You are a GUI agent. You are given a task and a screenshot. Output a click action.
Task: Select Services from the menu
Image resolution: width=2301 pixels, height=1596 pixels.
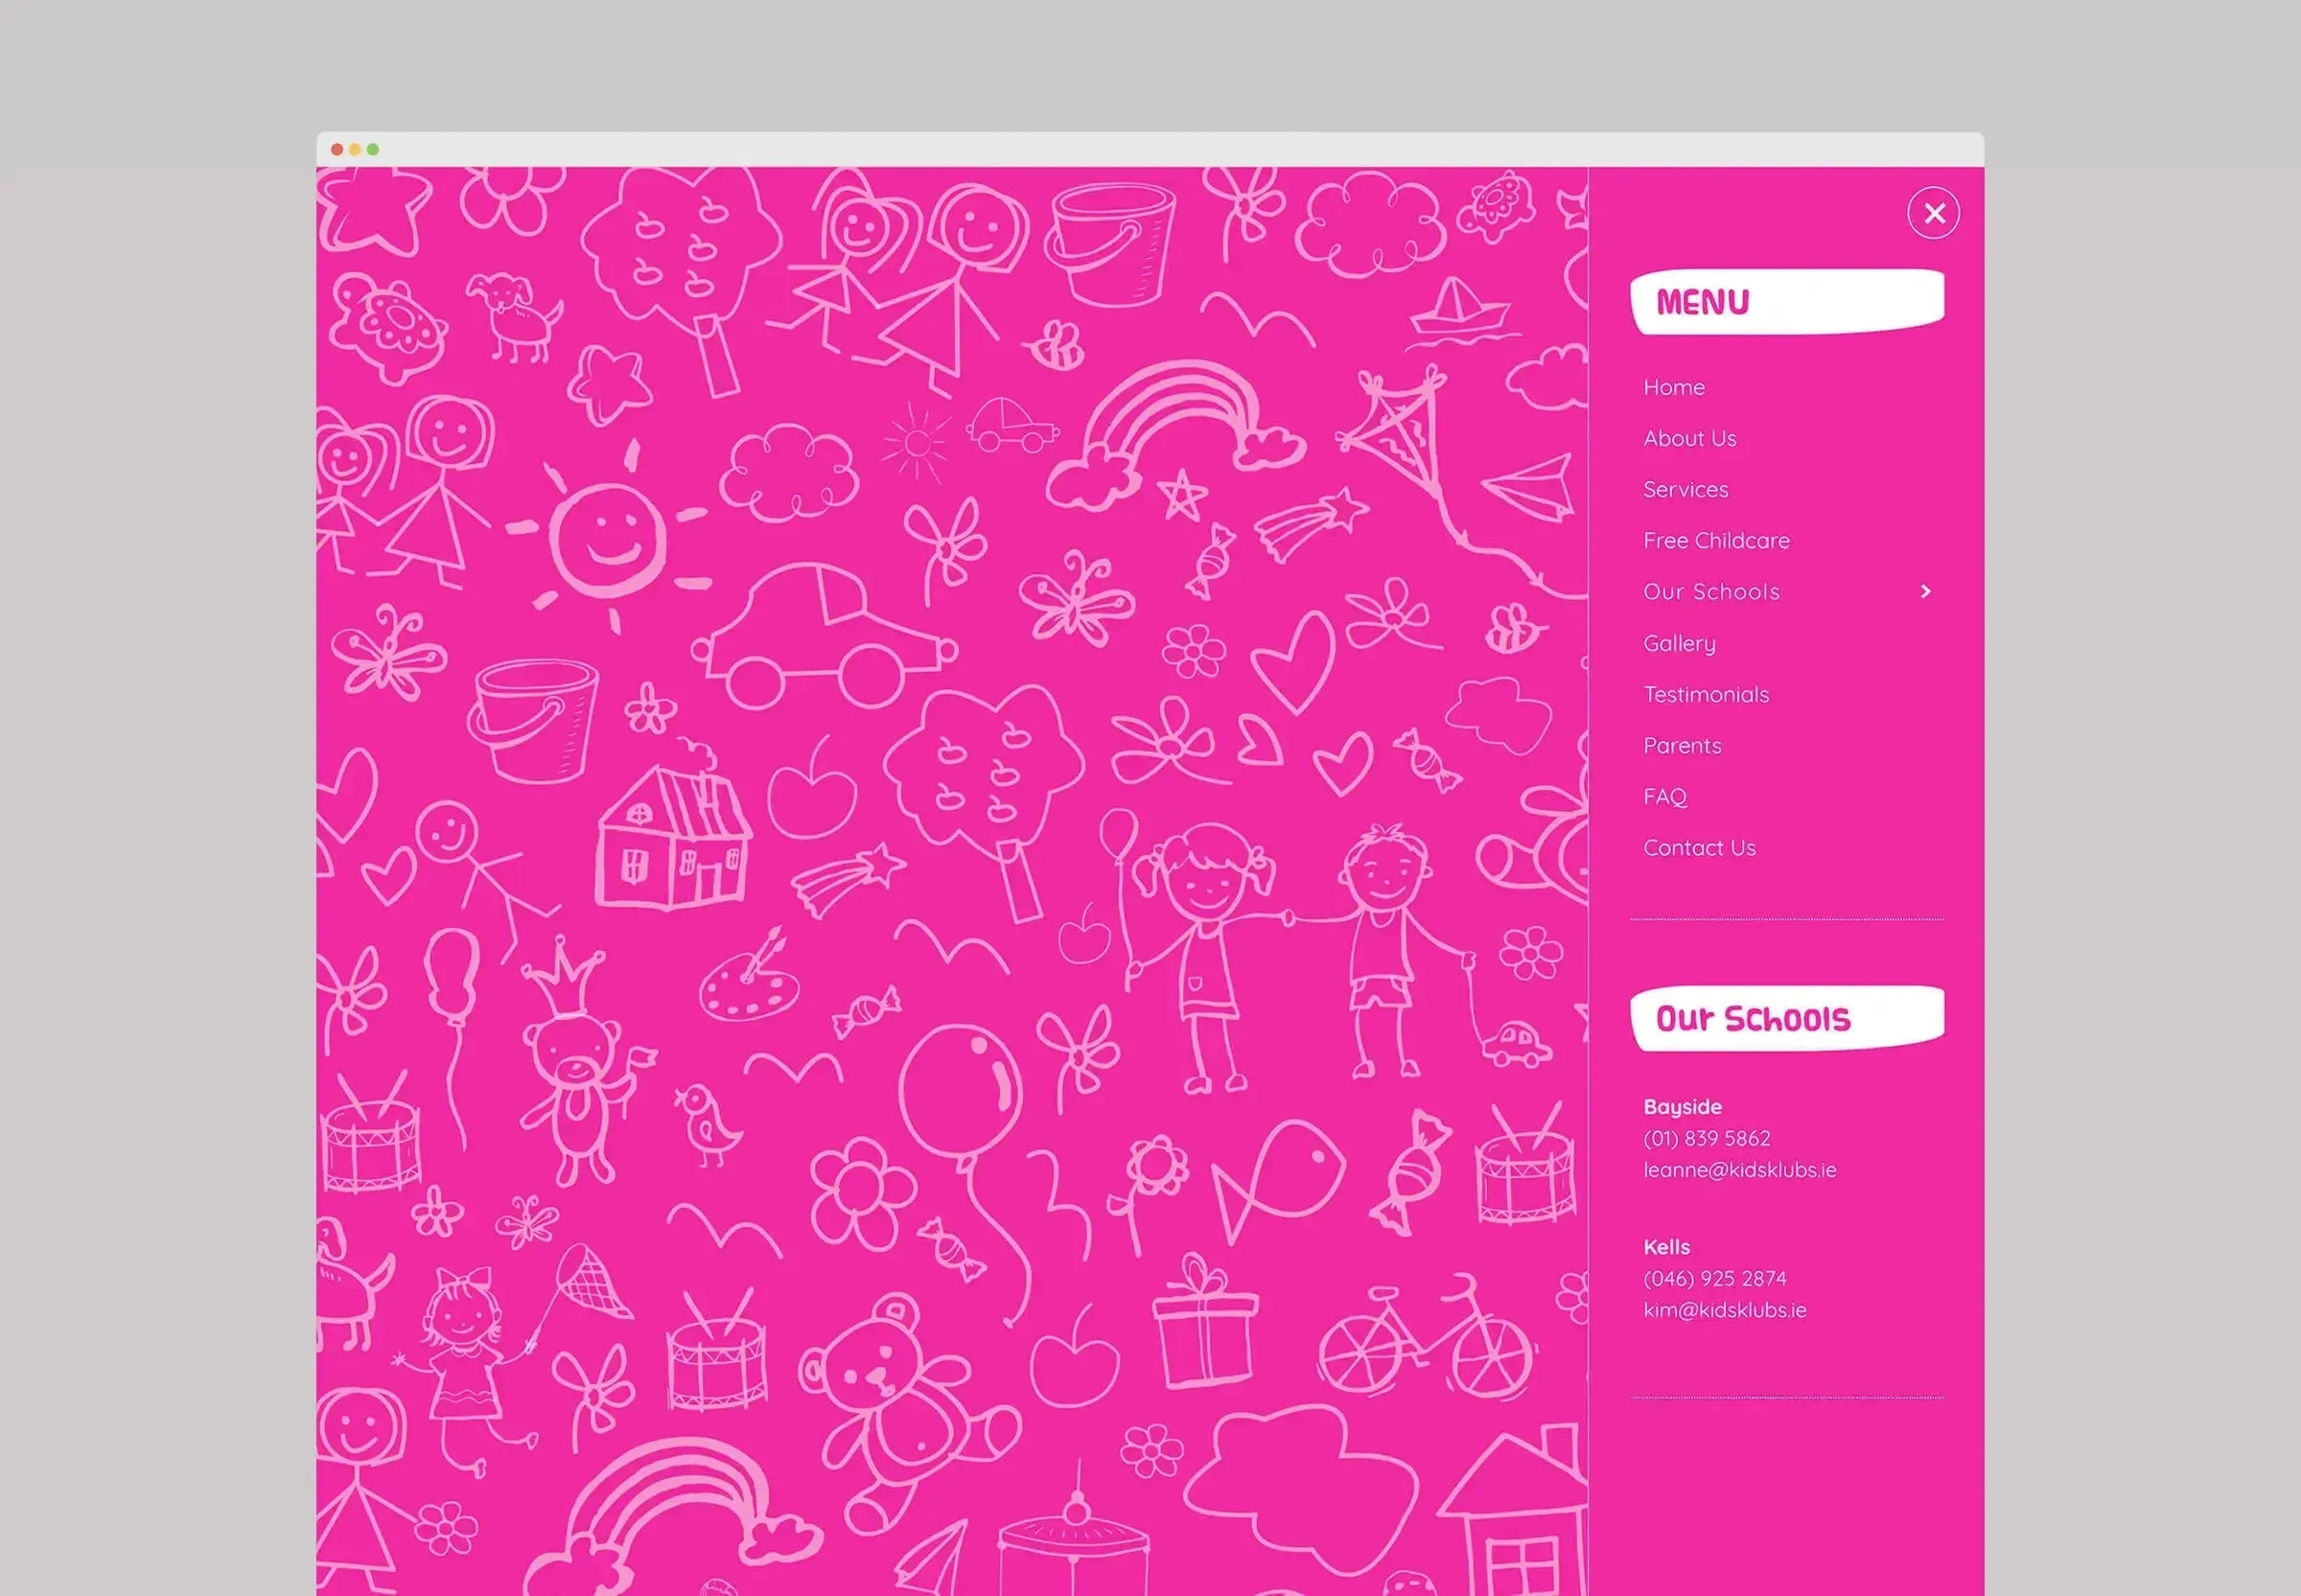[x=1685, y=489]
